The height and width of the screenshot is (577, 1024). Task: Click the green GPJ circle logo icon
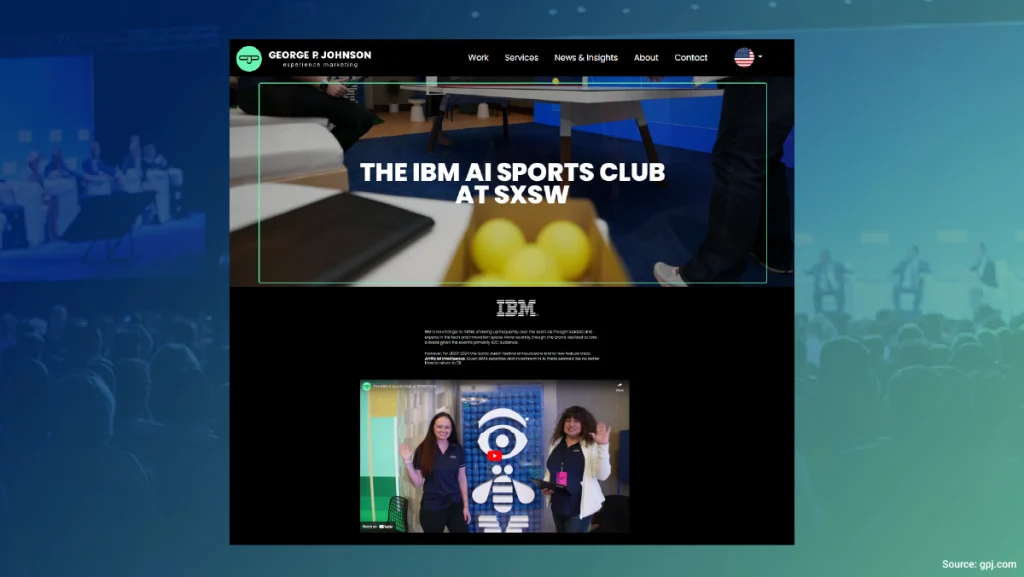tap(249, 58)
